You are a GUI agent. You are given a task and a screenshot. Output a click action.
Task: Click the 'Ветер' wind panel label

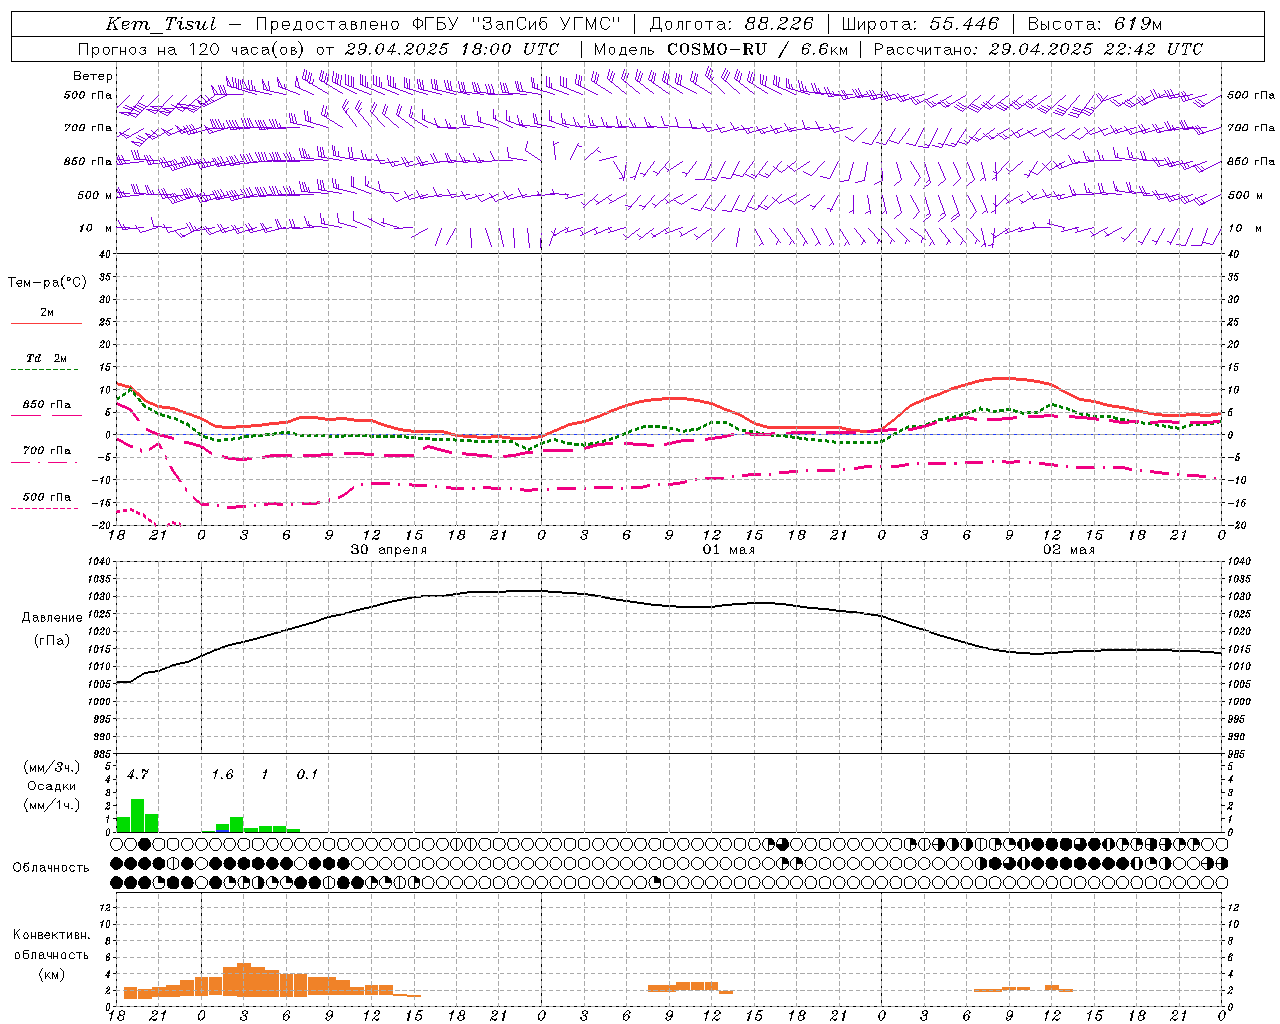[x=92, y=76]
